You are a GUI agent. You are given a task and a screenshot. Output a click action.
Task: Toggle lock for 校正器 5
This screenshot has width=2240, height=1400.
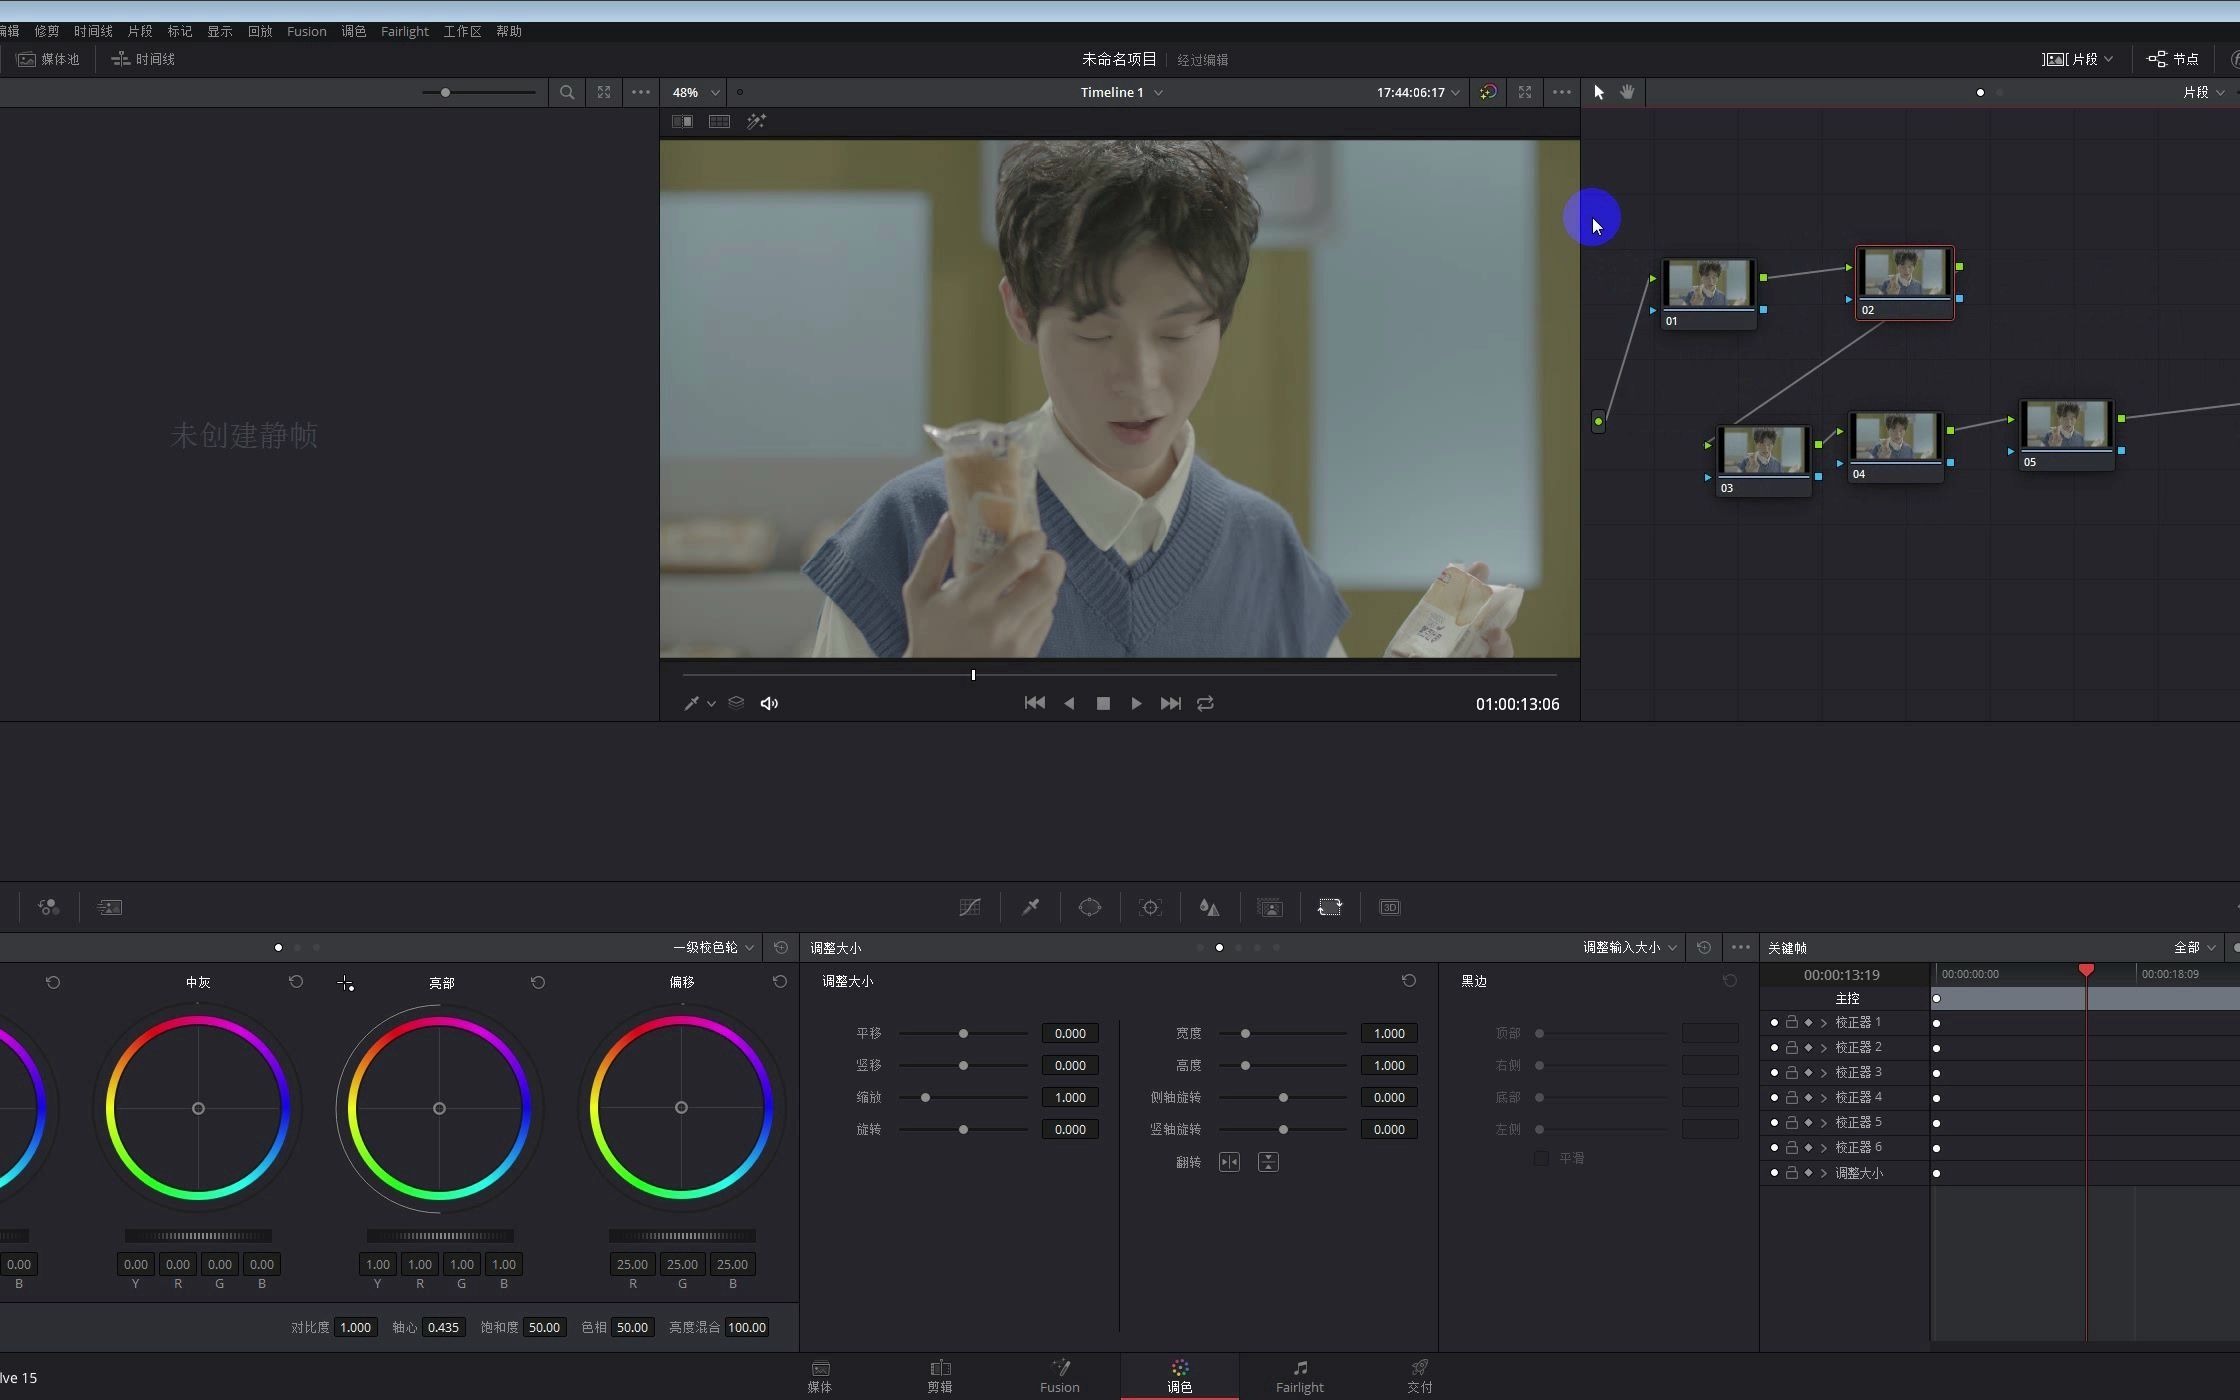coord(1791,1123)
